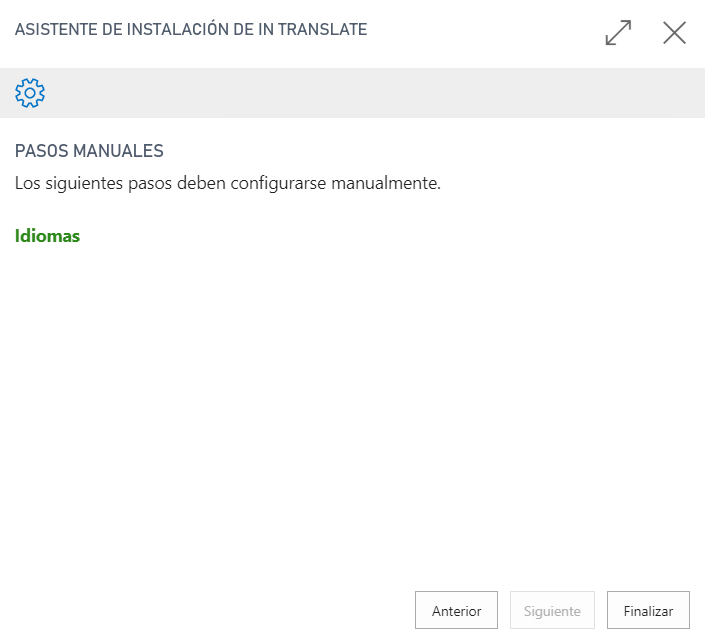Click the word 'TRANSLATE' in the title

(322, 30)
